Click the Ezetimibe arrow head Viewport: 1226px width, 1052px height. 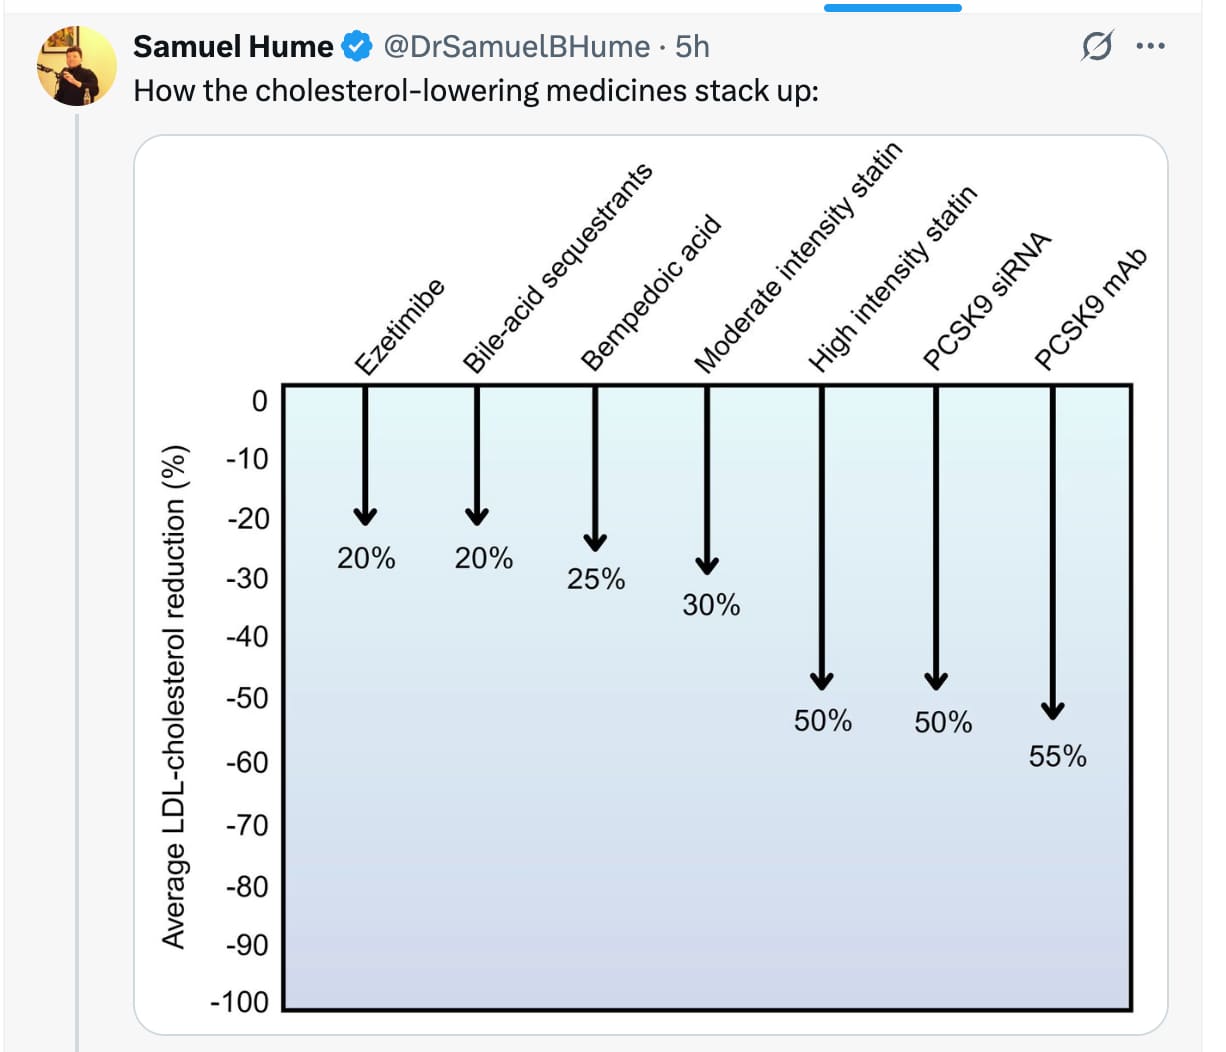point(365,515)
